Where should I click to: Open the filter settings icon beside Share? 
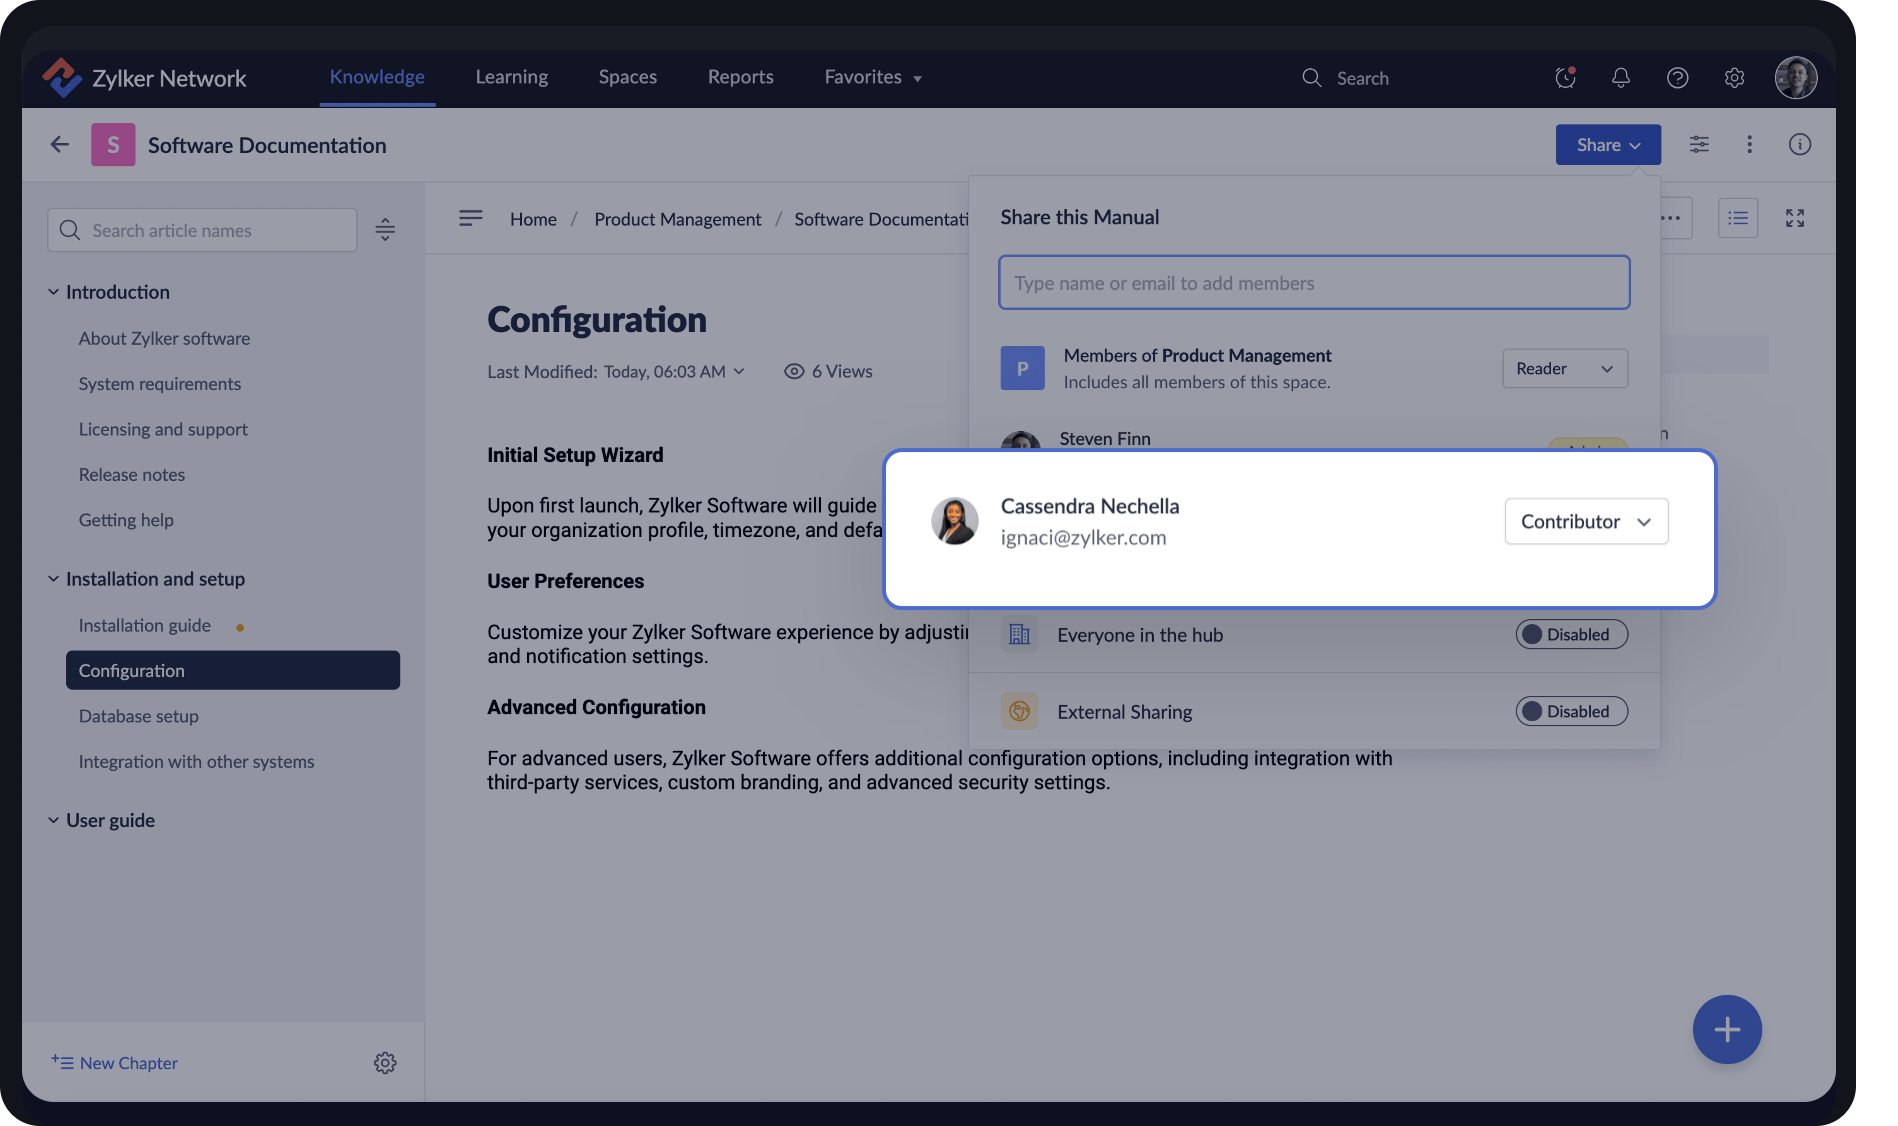[1698, 144]
